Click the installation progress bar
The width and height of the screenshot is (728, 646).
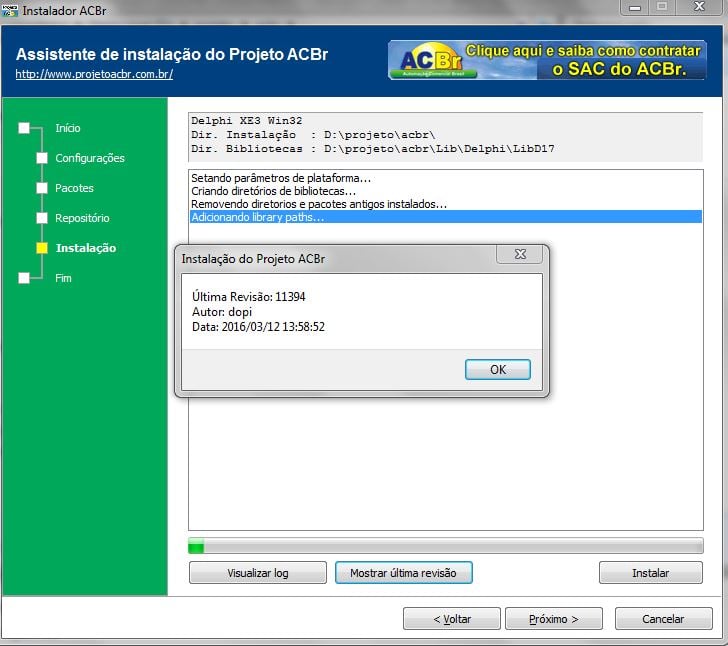click(x=446, y=546)
